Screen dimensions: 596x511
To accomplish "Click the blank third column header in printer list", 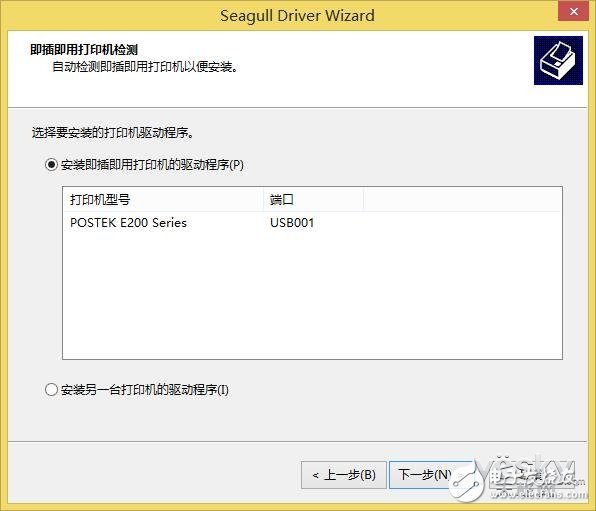I will pyautogui.click(x=462, y=199).
